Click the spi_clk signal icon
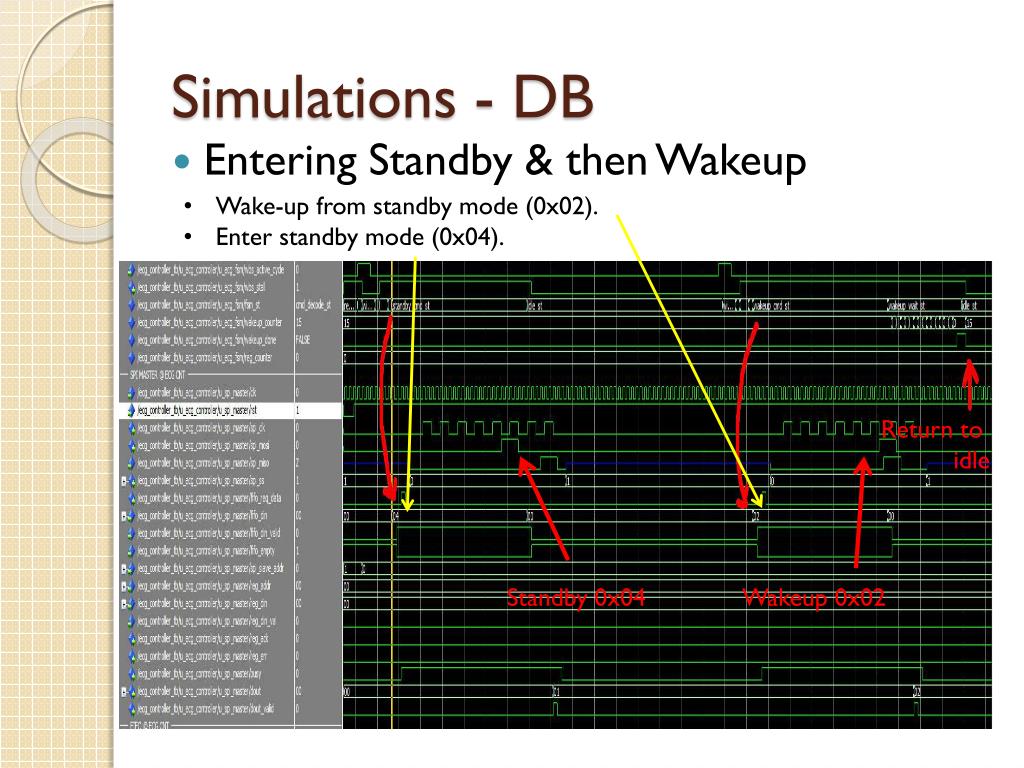Viewport: 1024px width, 768px height. pos(132,428)
